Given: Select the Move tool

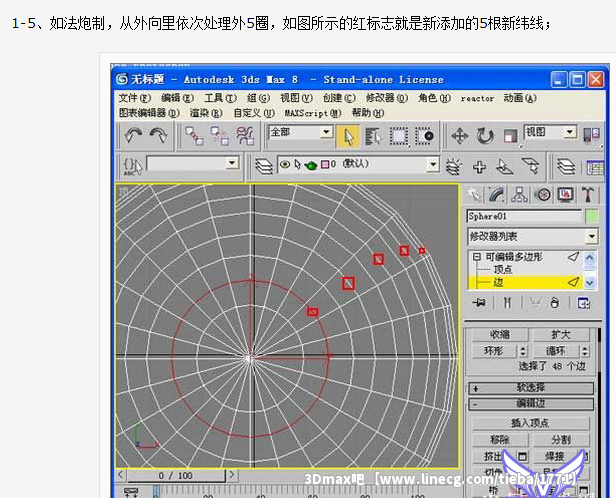Looking at the screenshot, I should click(x=460, y=136).
